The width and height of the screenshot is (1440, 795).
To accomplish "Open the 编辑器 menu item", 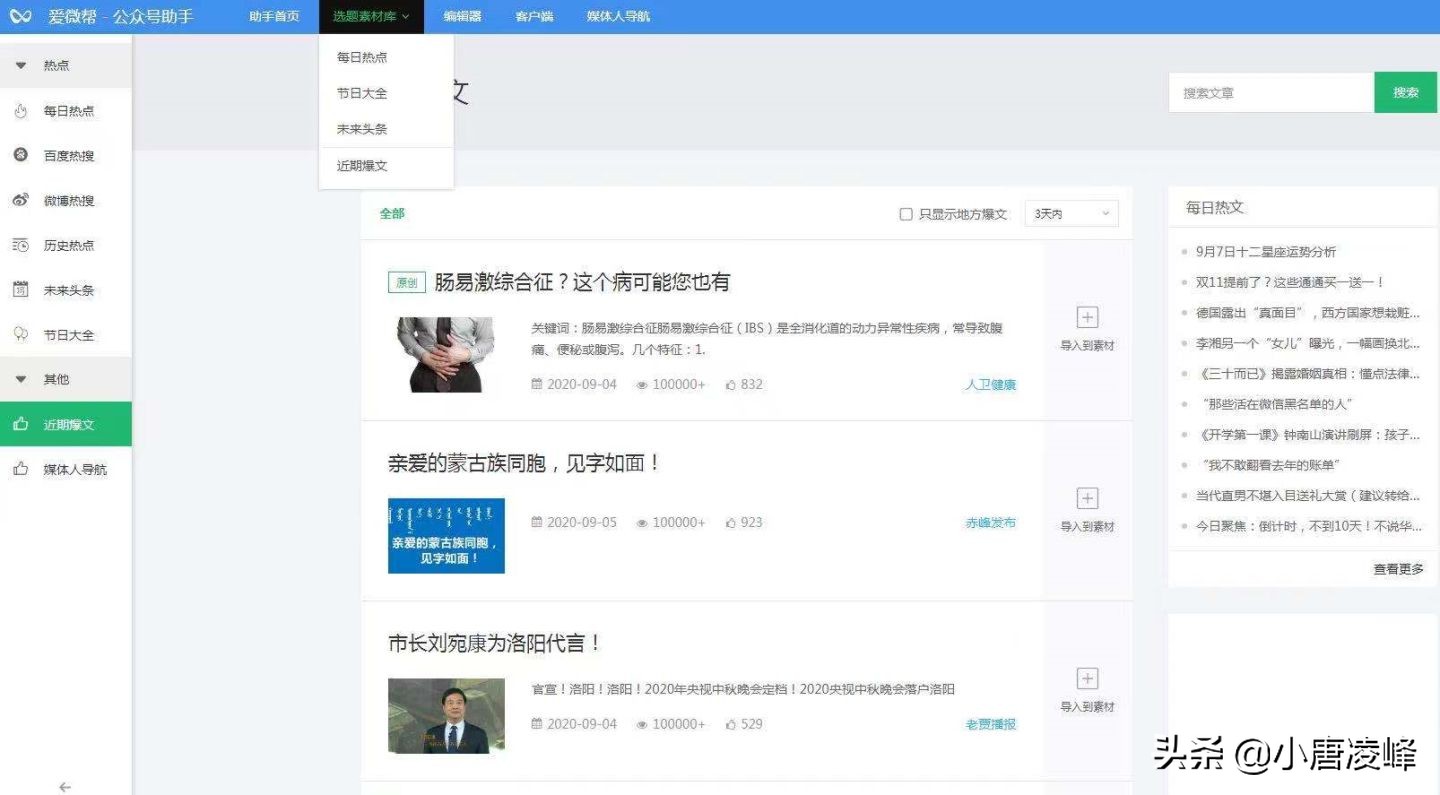I will click(458, 16).
